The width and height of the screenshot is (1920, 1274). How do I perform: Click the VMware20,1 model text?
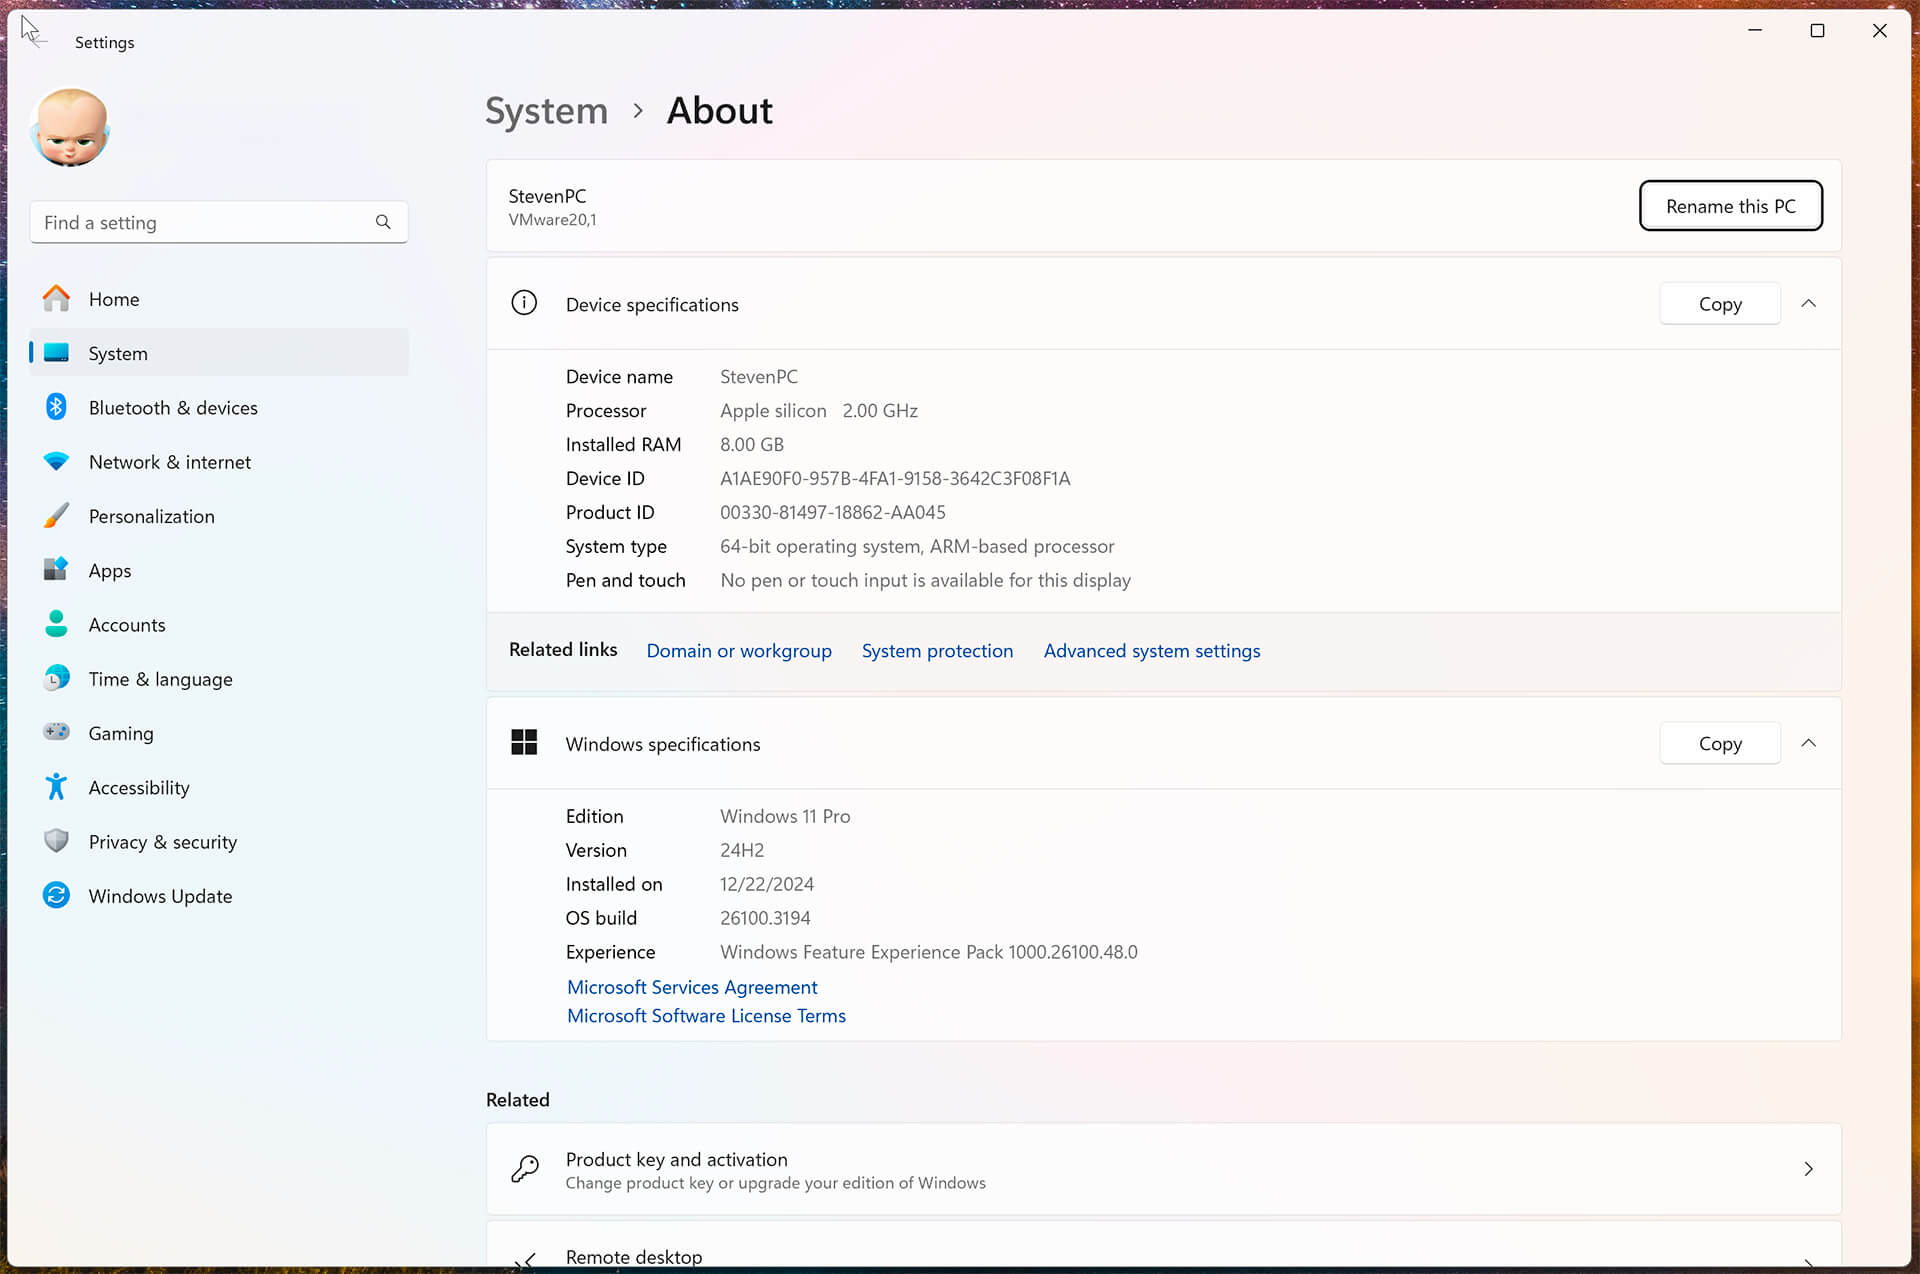pos(552,220)
